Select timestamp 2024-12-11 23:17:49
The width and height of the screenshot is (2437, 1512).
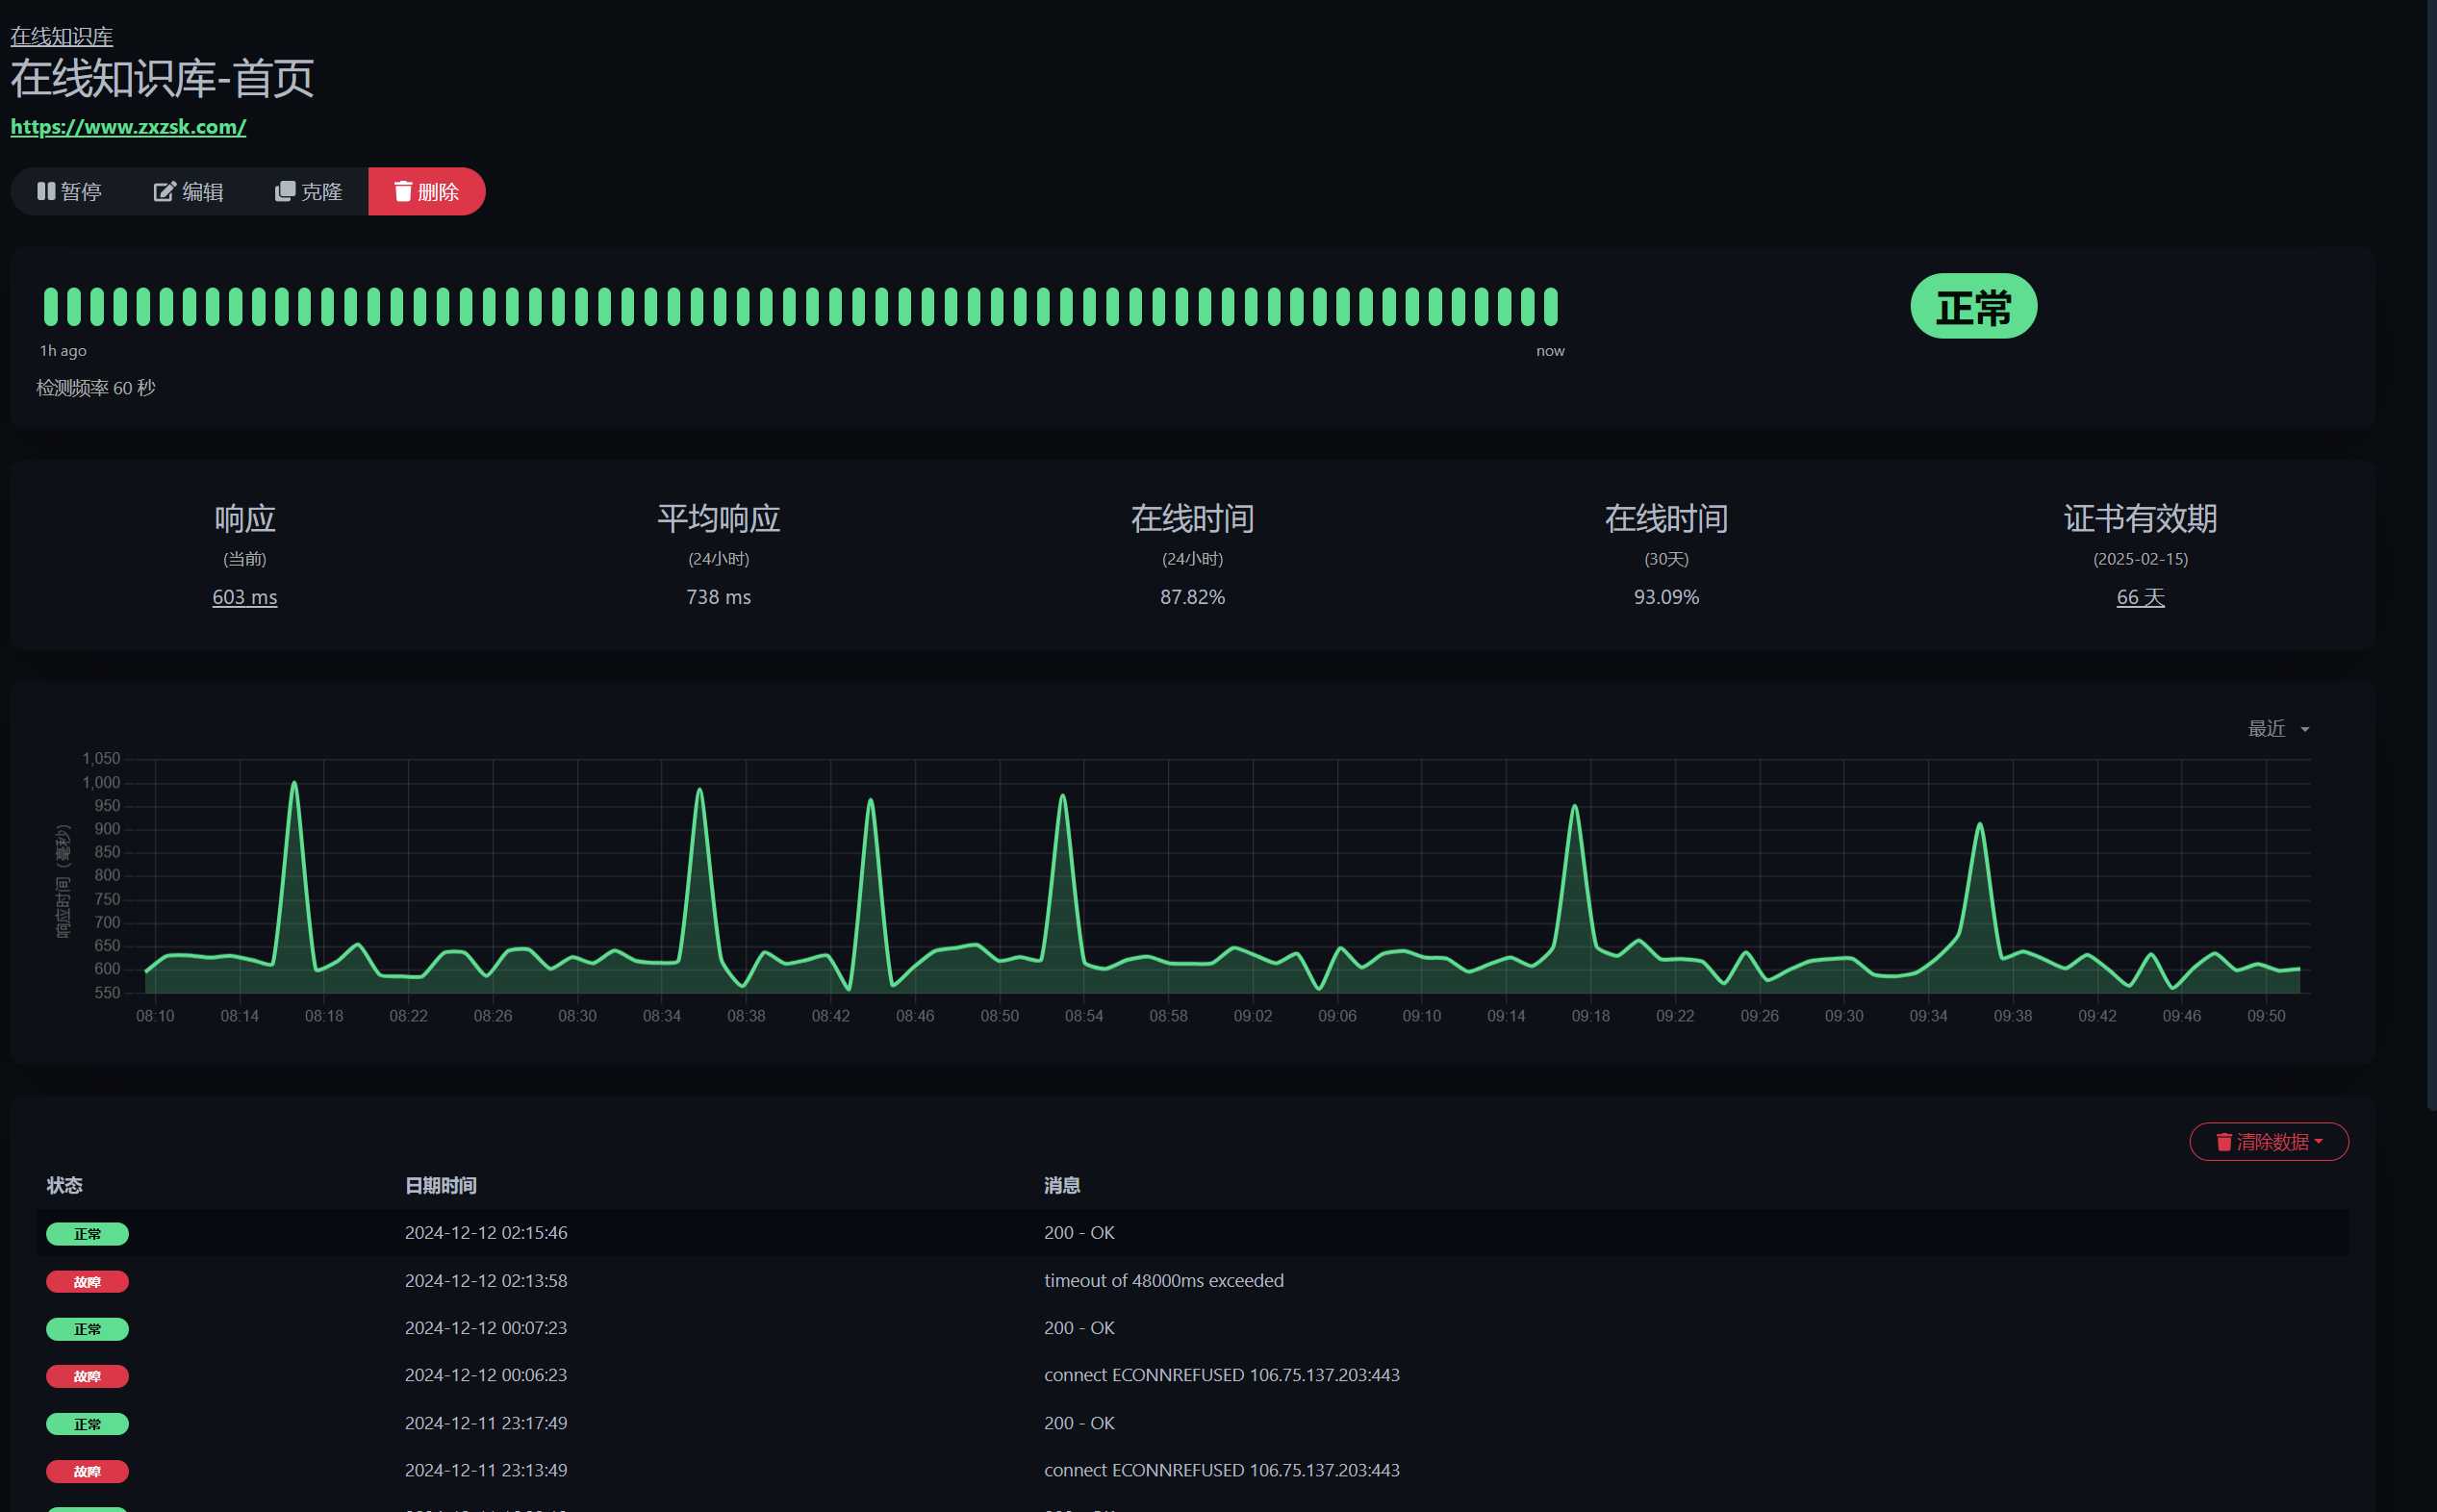click(486, 1423)
